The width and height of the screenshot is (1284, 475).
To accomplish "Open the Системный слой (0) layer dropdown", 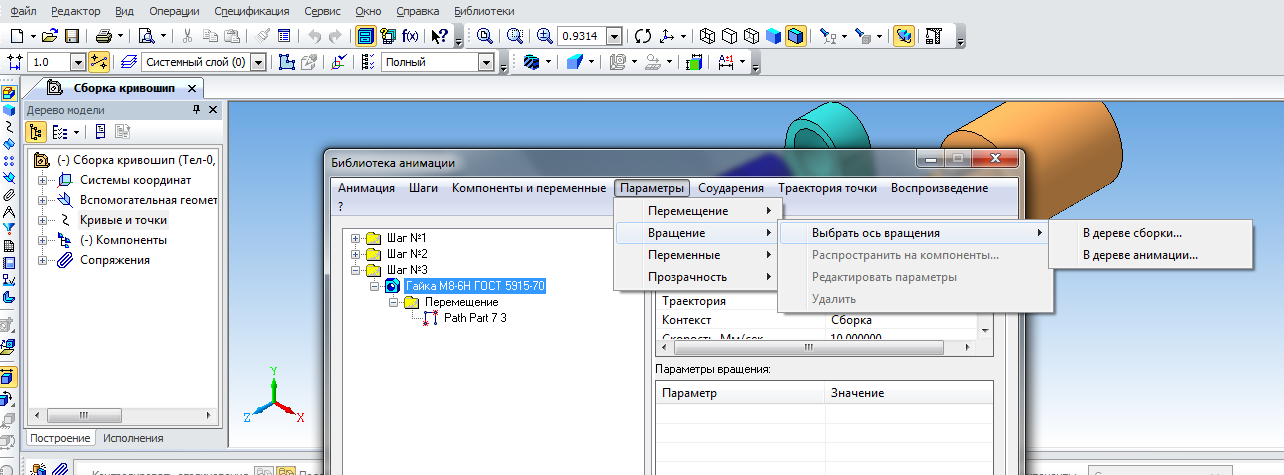I will (258, 62).
